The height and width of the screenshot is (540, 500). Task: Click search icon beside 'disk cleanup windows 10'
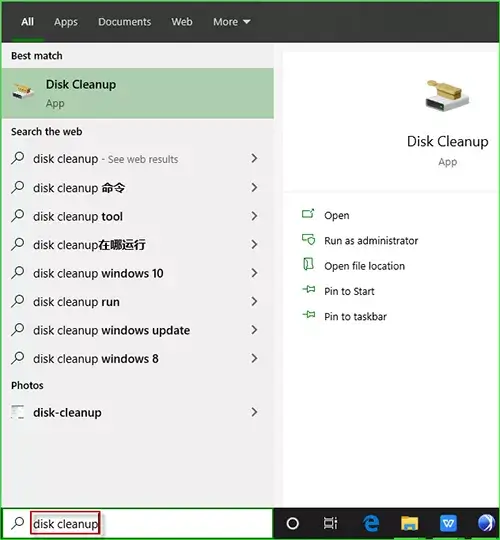[18, 273]
